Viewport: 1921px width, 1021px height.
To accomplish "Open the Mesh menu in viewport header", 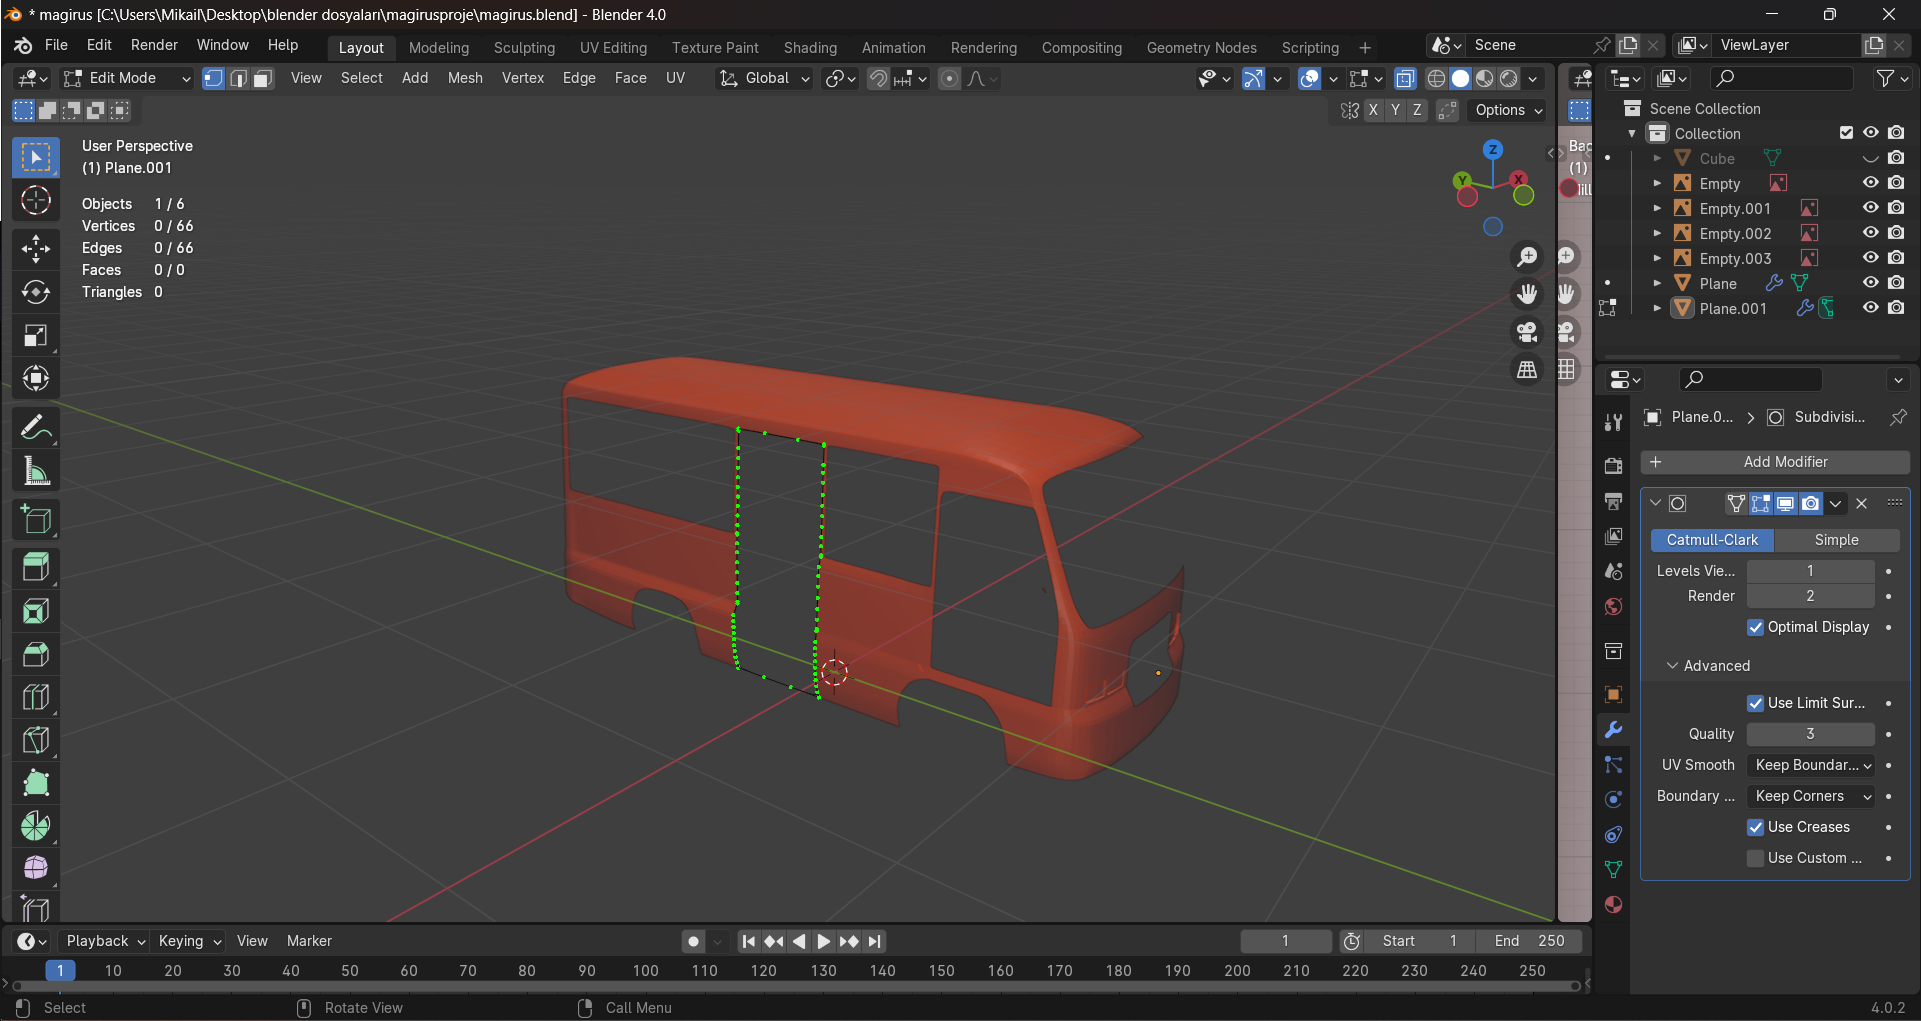I will click(x=465, y=78).
